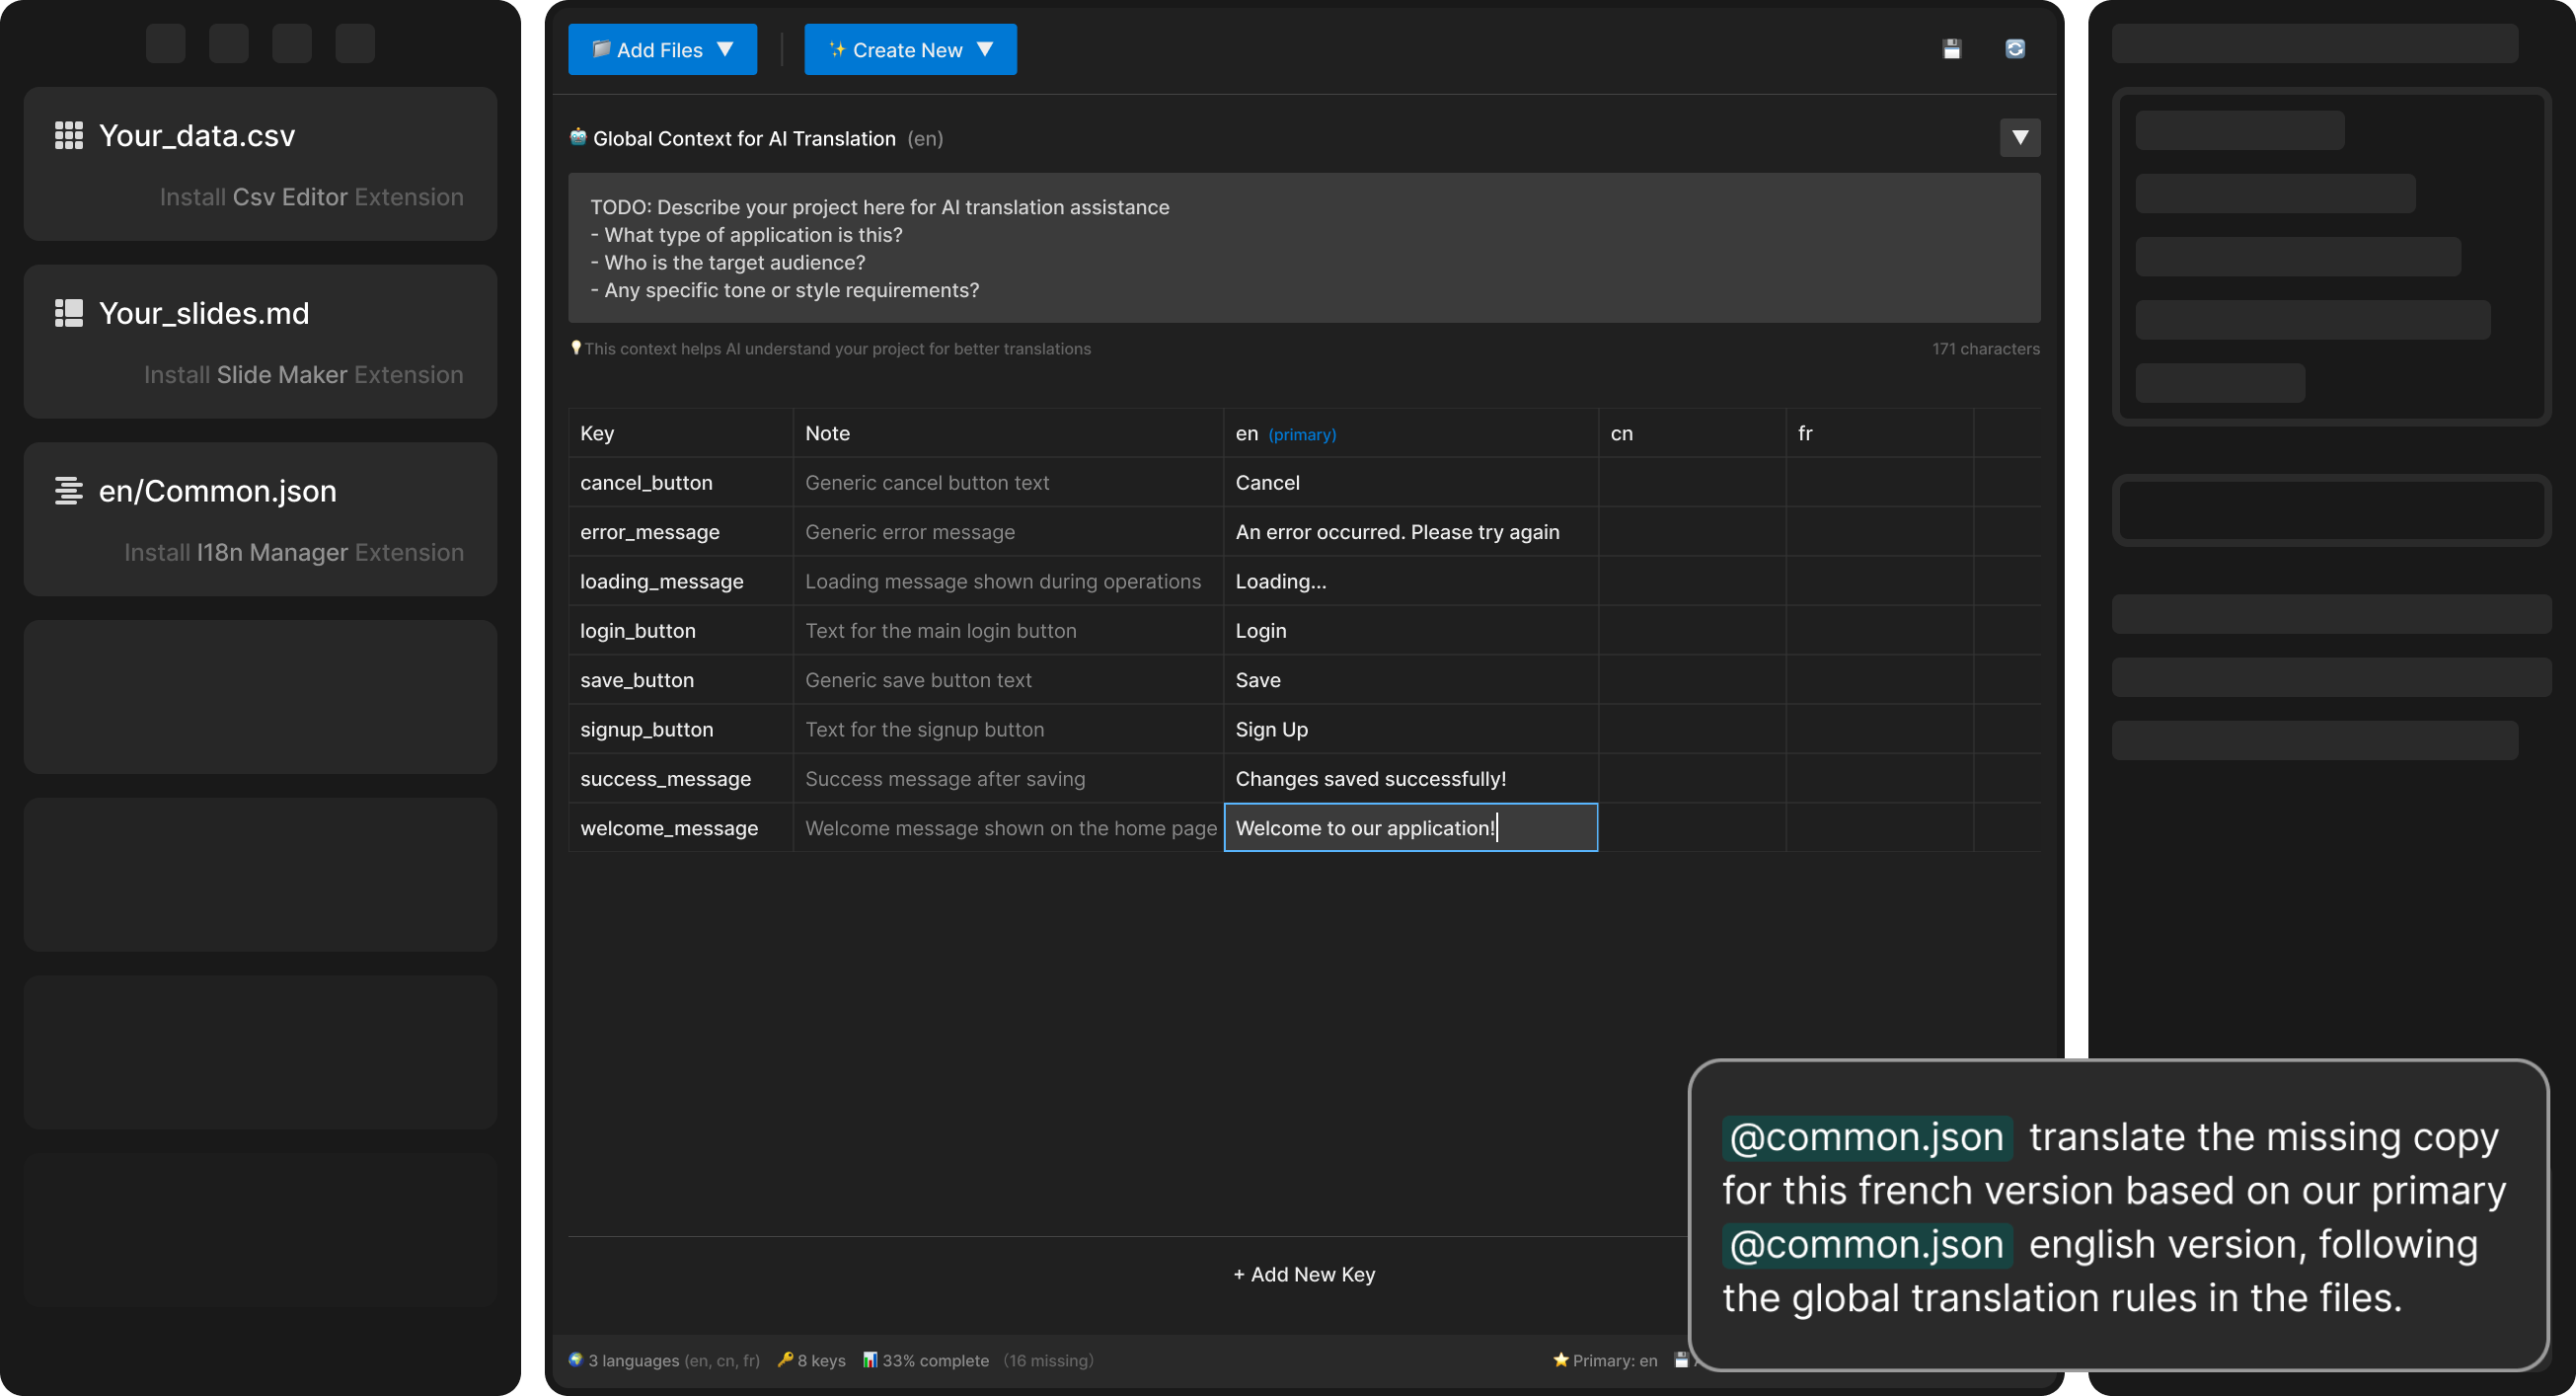Click the 'Success message after saving' note cell
Image resolution: width=2576 pixels, height=1396 pixels.
coord(1009,779)
